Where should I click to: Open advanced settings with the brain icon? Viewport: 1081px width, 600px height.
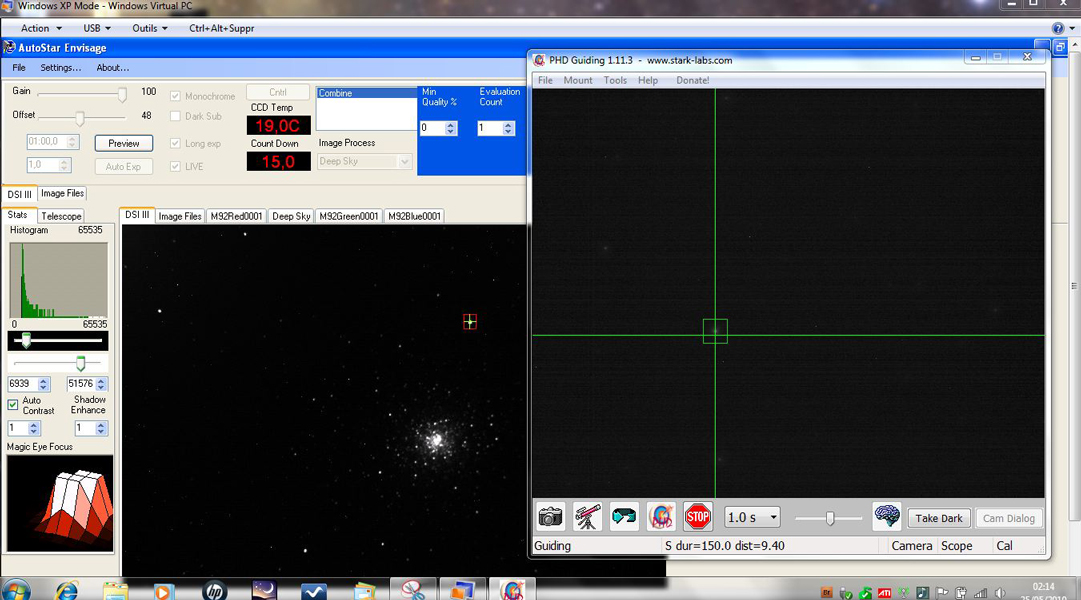[x=887, y=517]
